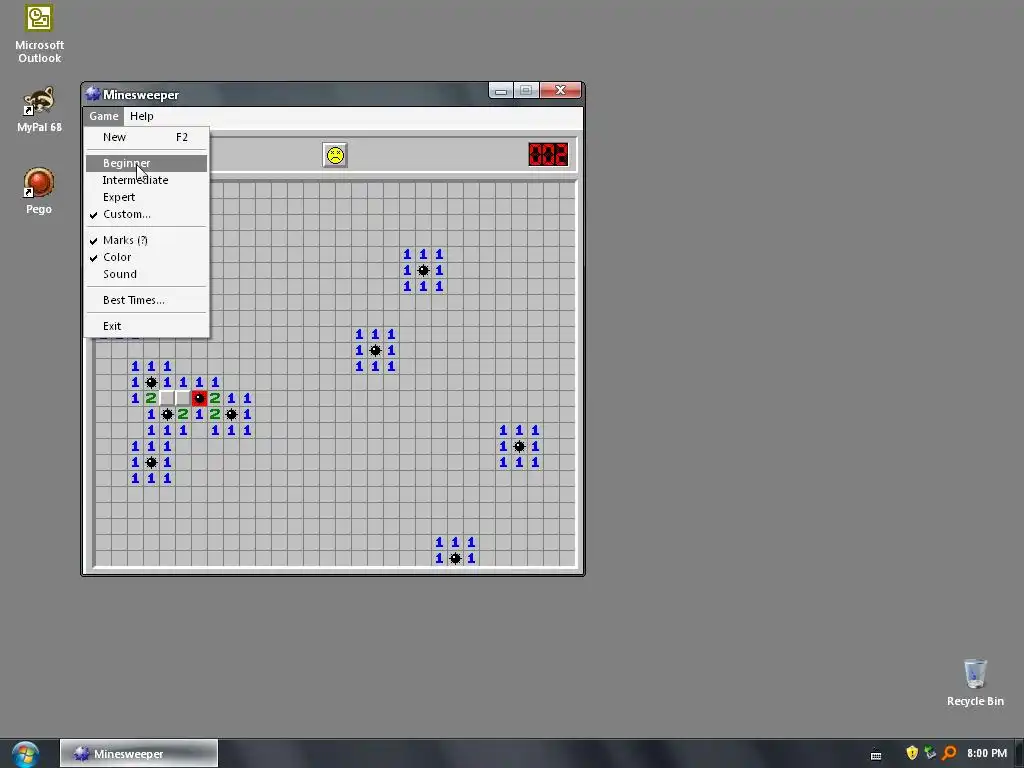Click the orange magnifier tray icon
The height and width of the screenshot is (768, 1024).
pos(949,753)
